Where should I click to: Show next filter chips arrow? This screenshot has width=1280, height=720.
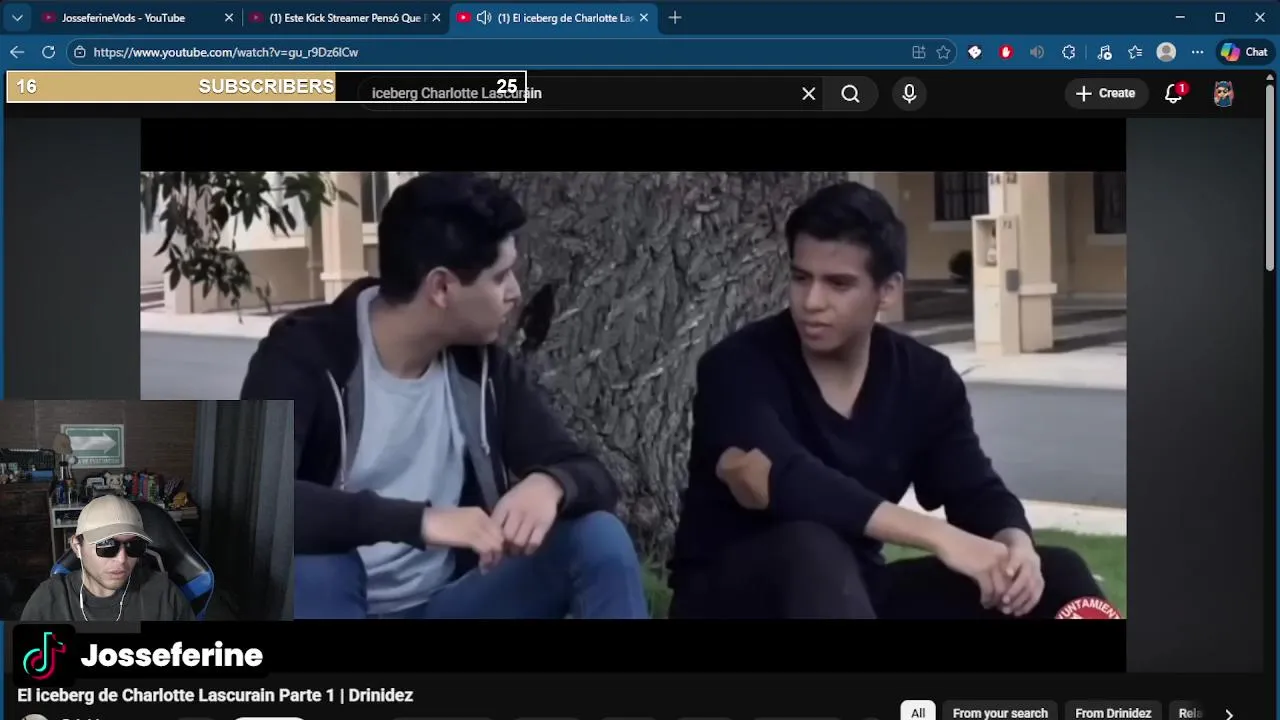point(1228,713)
